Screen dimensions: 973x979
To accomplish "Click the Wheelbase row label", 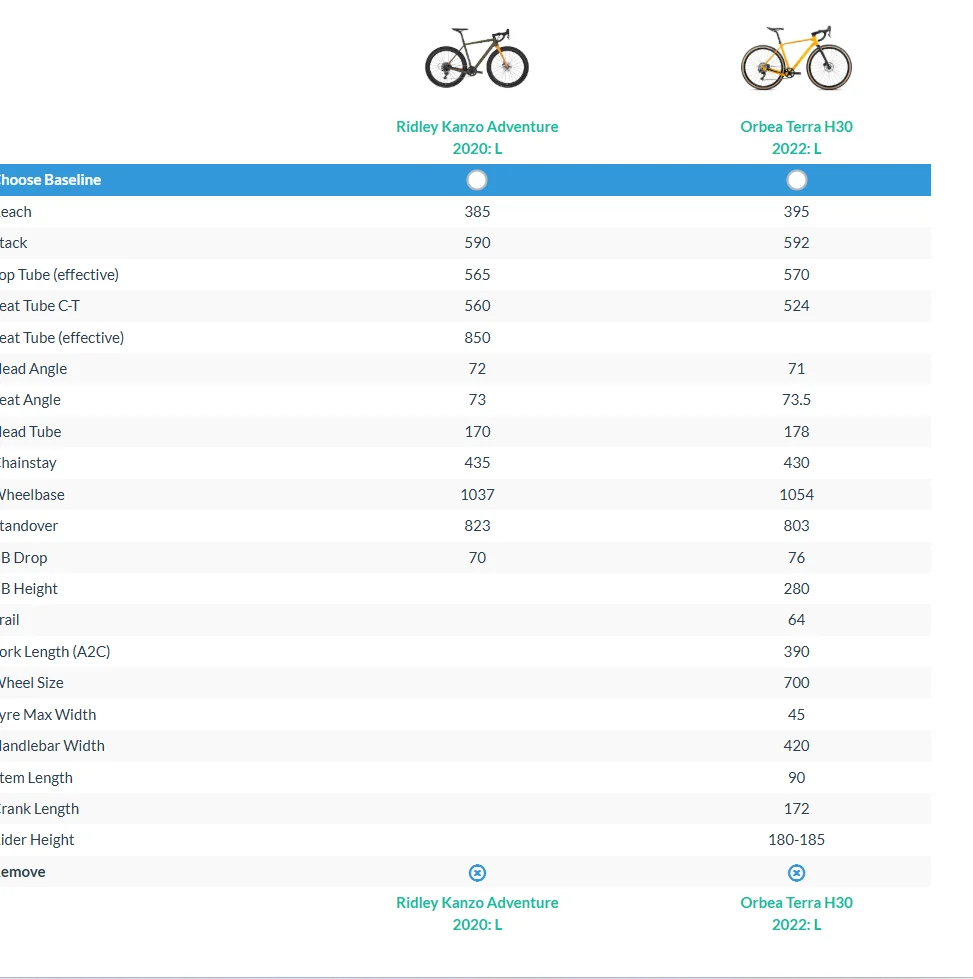I will click(x=32, y=495).
